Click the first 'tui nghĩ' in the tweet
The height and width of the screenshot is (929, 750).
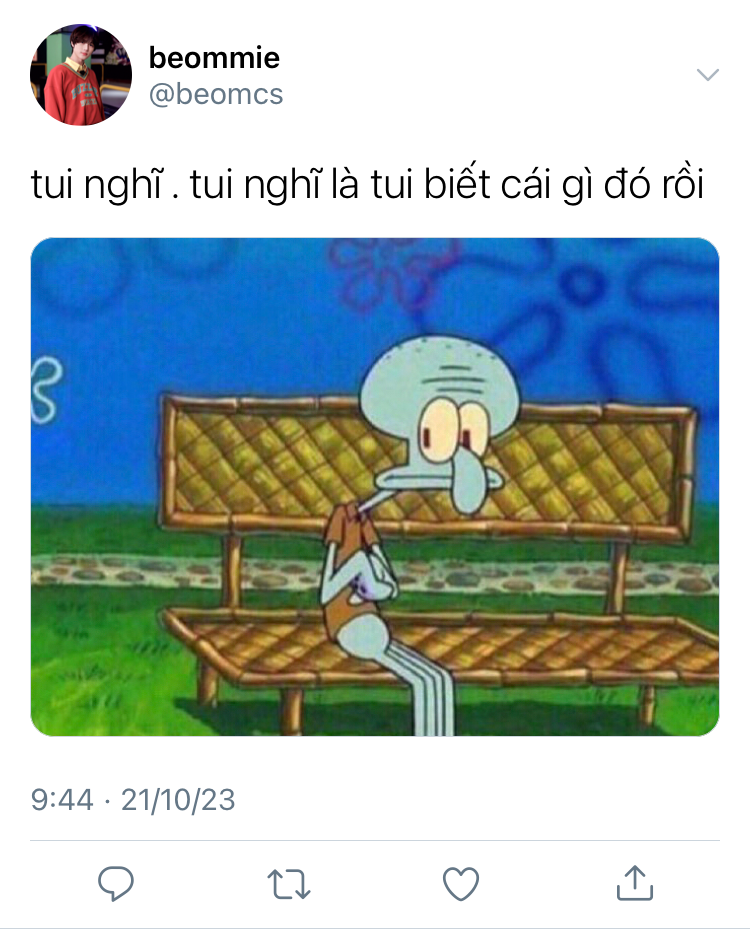coord(97,184)
